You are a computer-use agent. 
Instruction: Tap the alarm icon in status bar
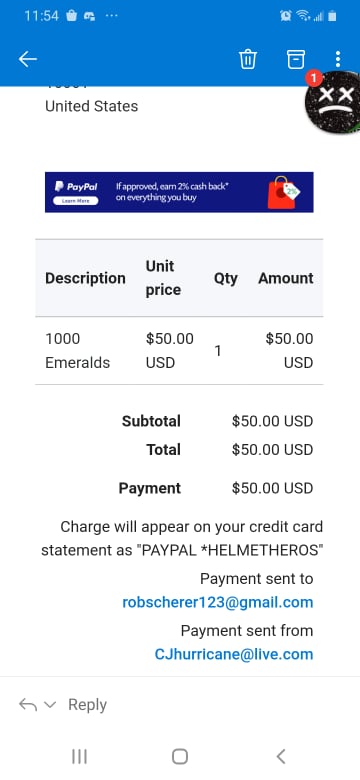286,16
